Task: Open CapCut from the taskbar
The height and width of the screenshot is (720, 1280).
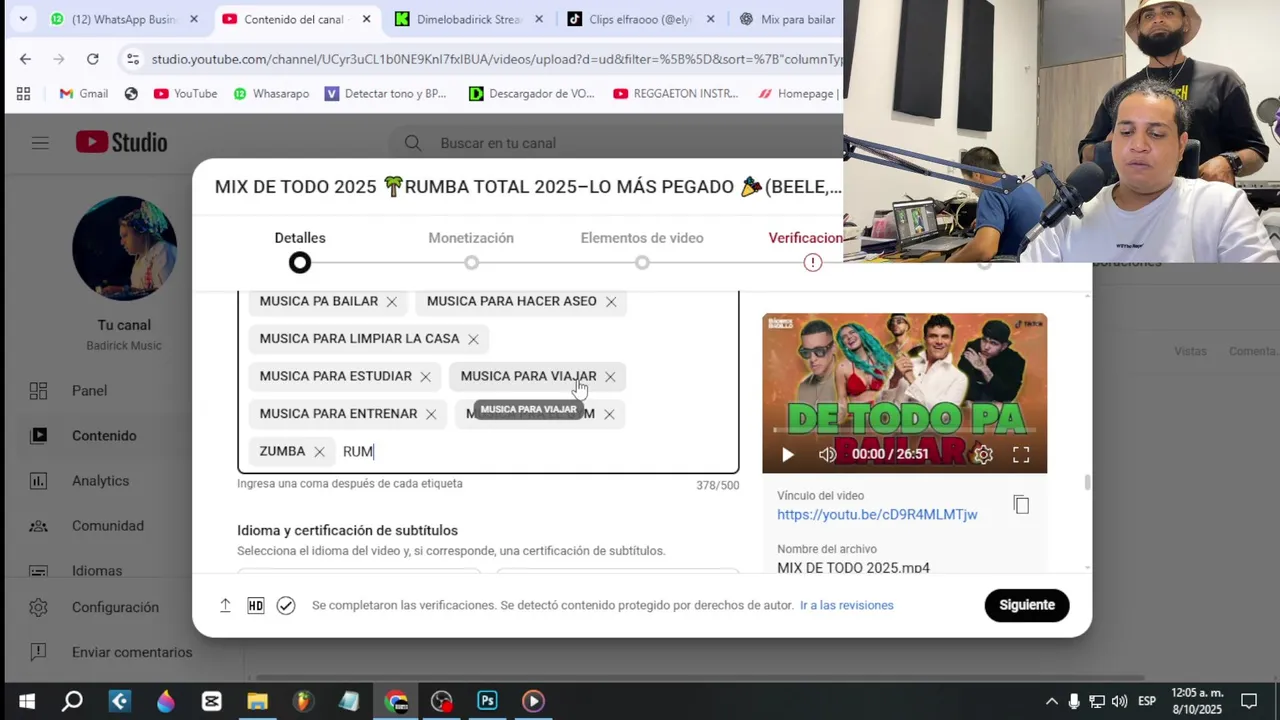Action: pyautogui.click(x=211, y=702)
